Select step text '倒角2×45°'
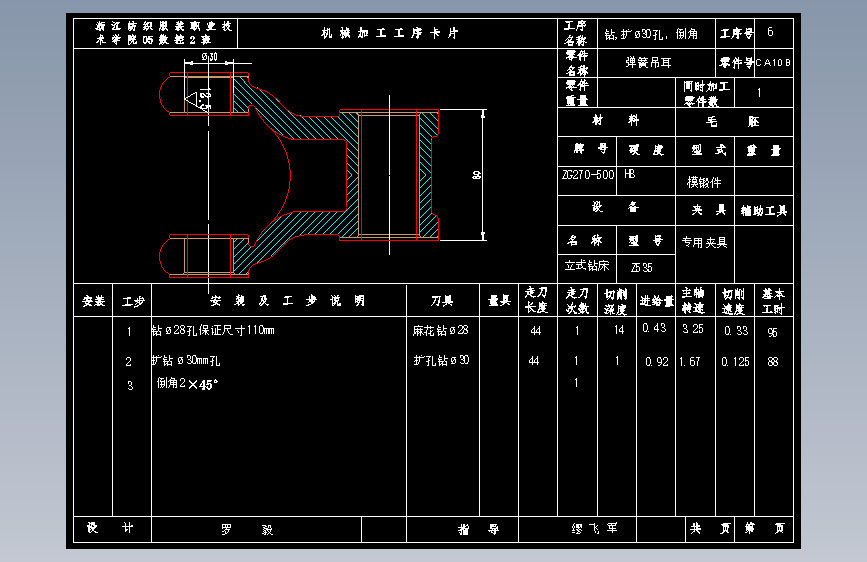The image size is (867, 562). coord(187,383)
